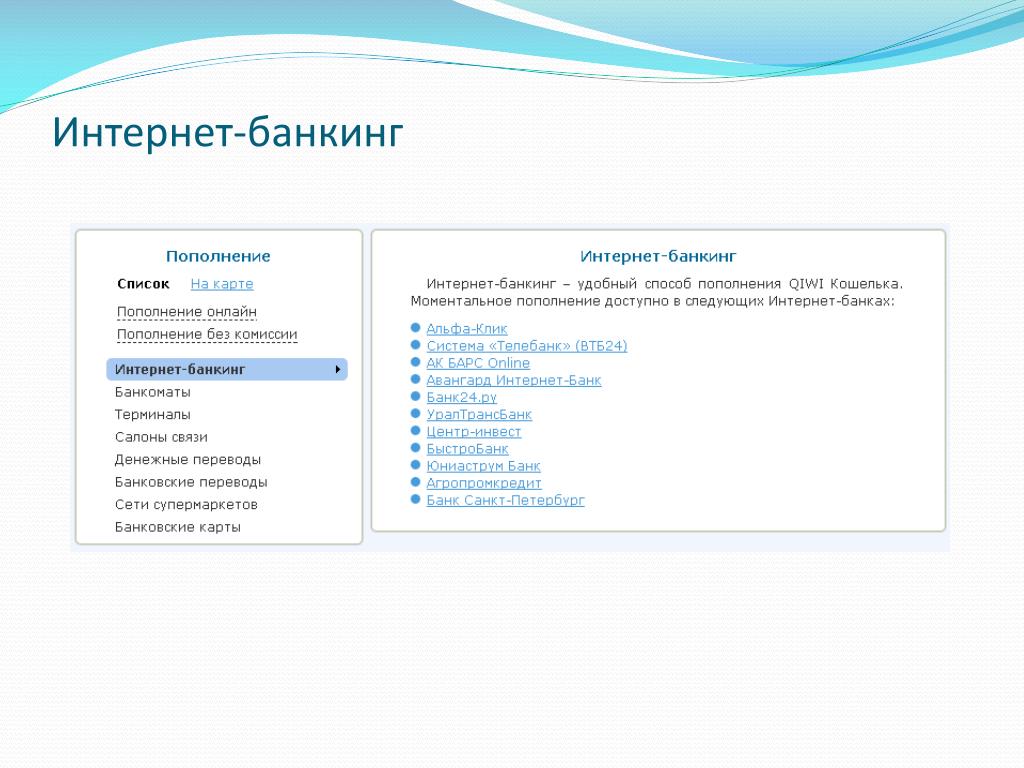Follow the Центр-инвест link
This screenshot has width=1024, height=768.
tap(473, 431)
